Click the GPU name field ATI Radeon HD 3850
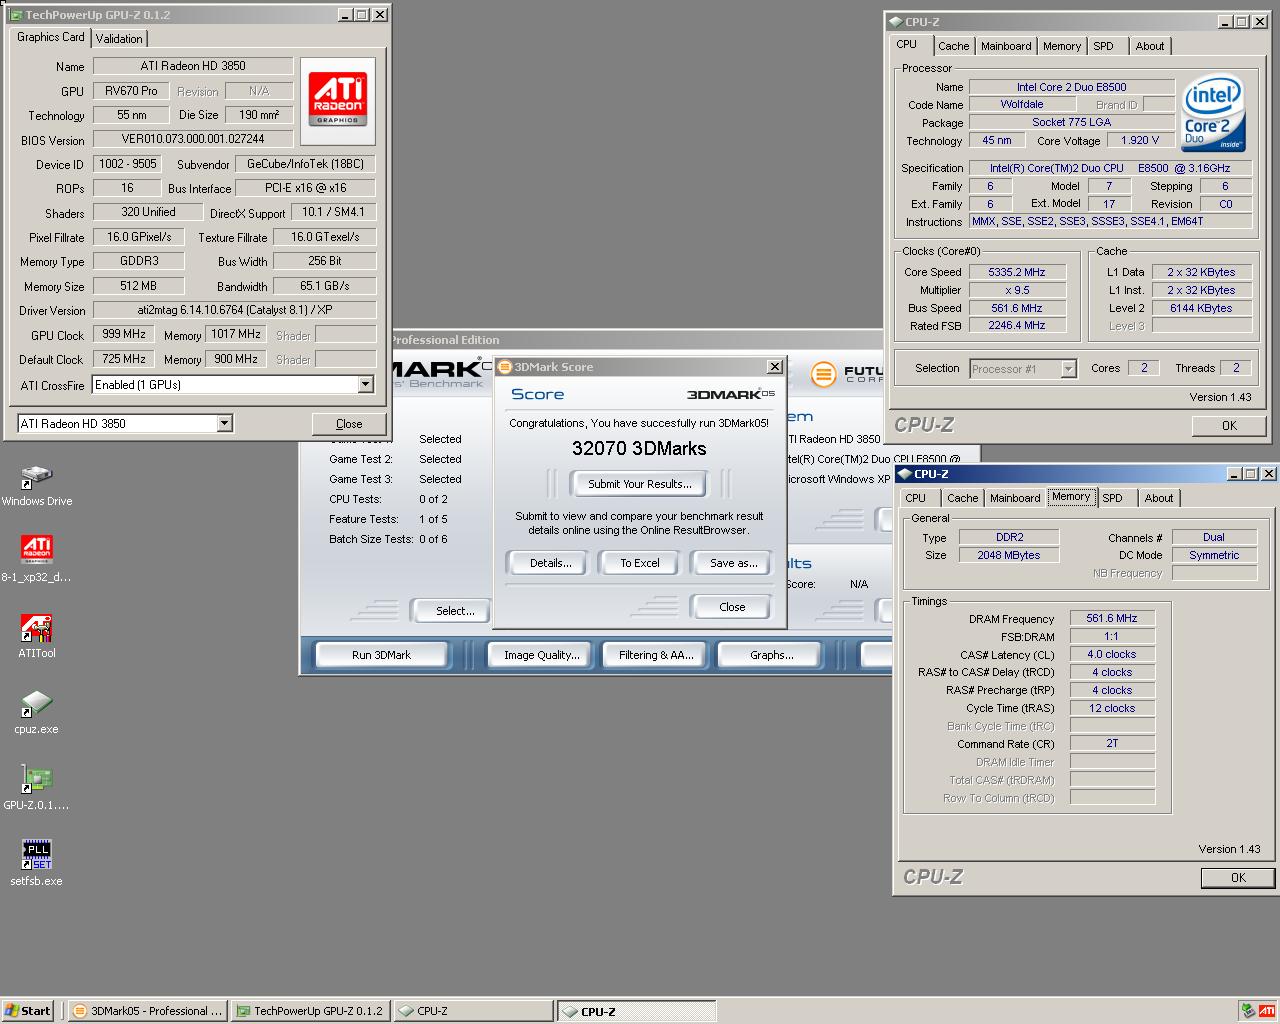Screen dimensions: 1280x1024 (193, 66)
